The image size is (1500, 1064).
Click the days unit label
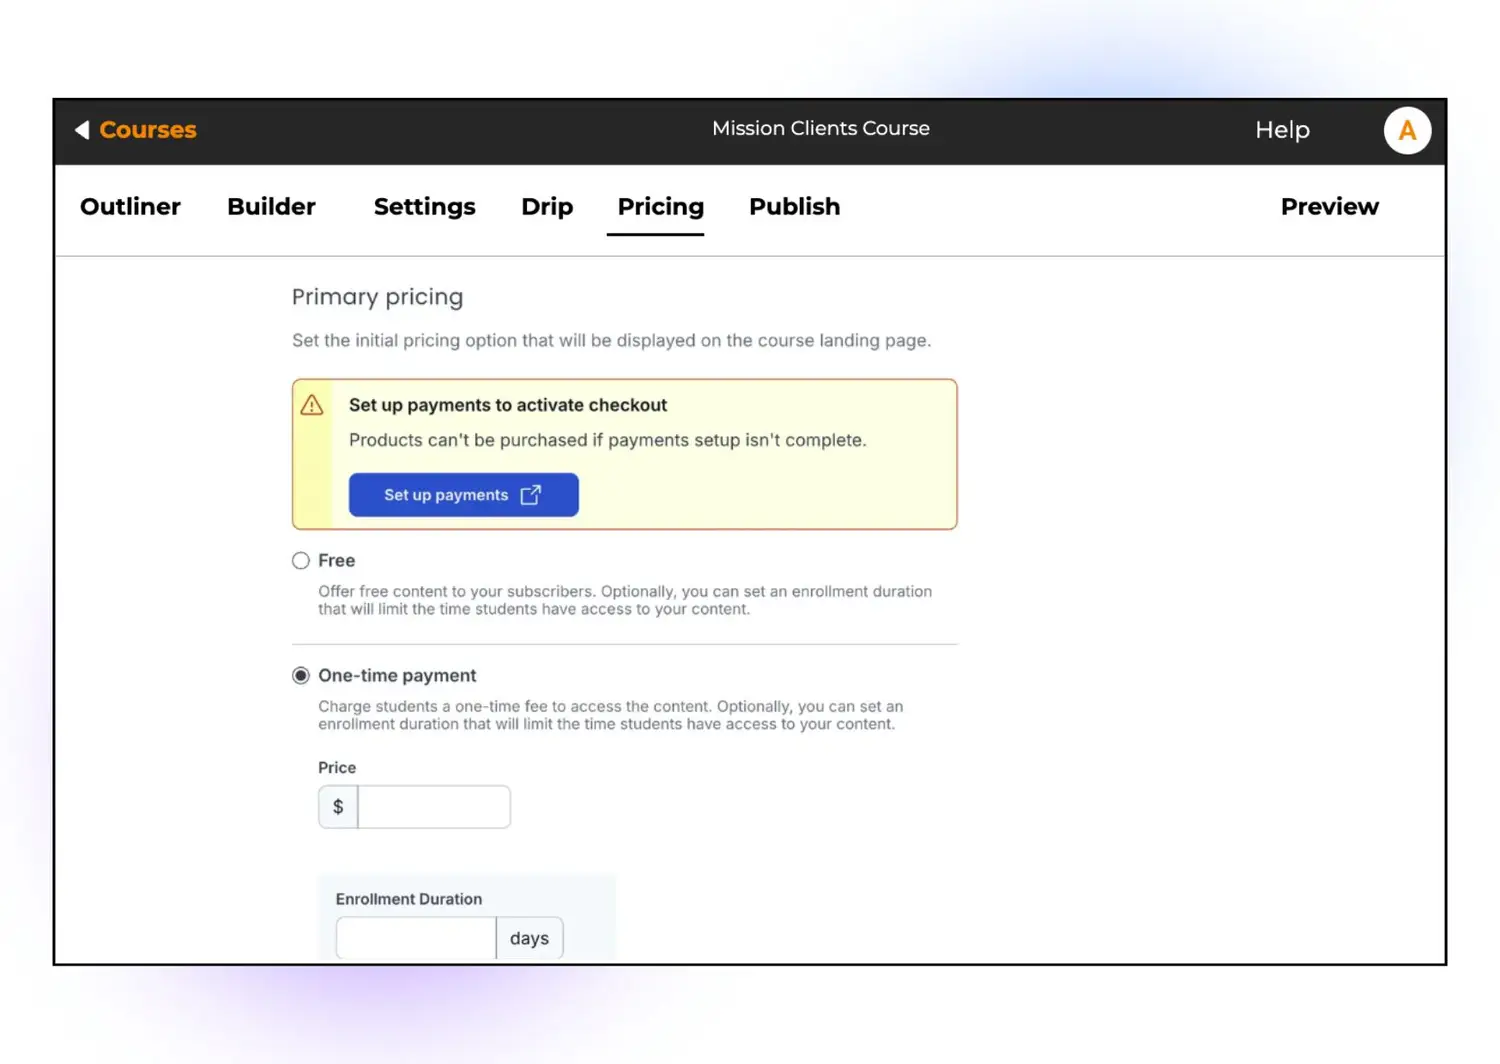[x=529, y=938]
